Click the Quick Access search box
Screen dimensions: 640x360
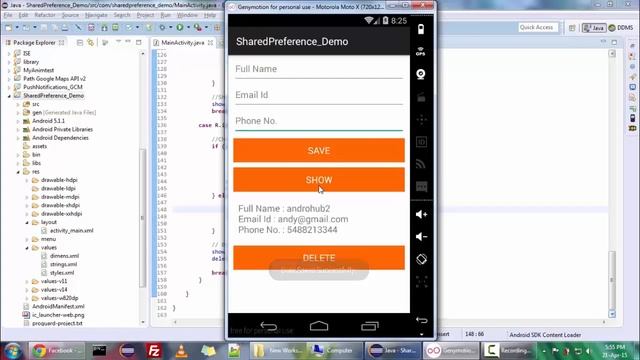click(538, 27)
